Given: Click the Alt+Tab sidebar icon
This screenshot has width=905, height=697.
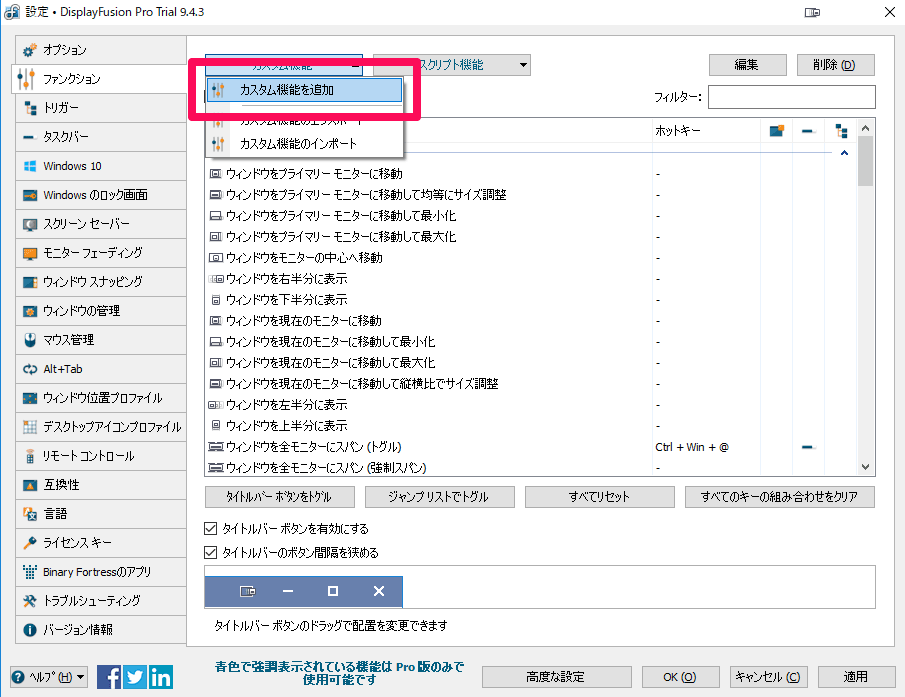Looking at the screenshot, I should click(30, 369).
